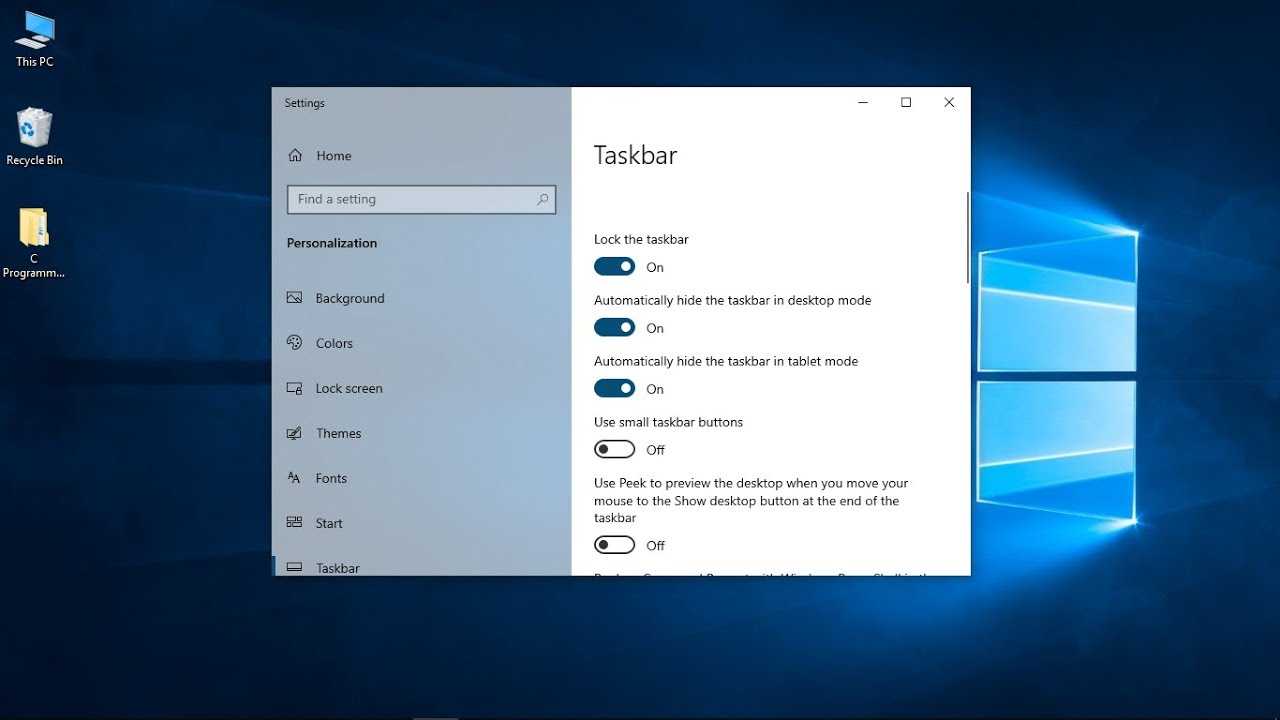Click the Fonts letter icon

[294, 478]
